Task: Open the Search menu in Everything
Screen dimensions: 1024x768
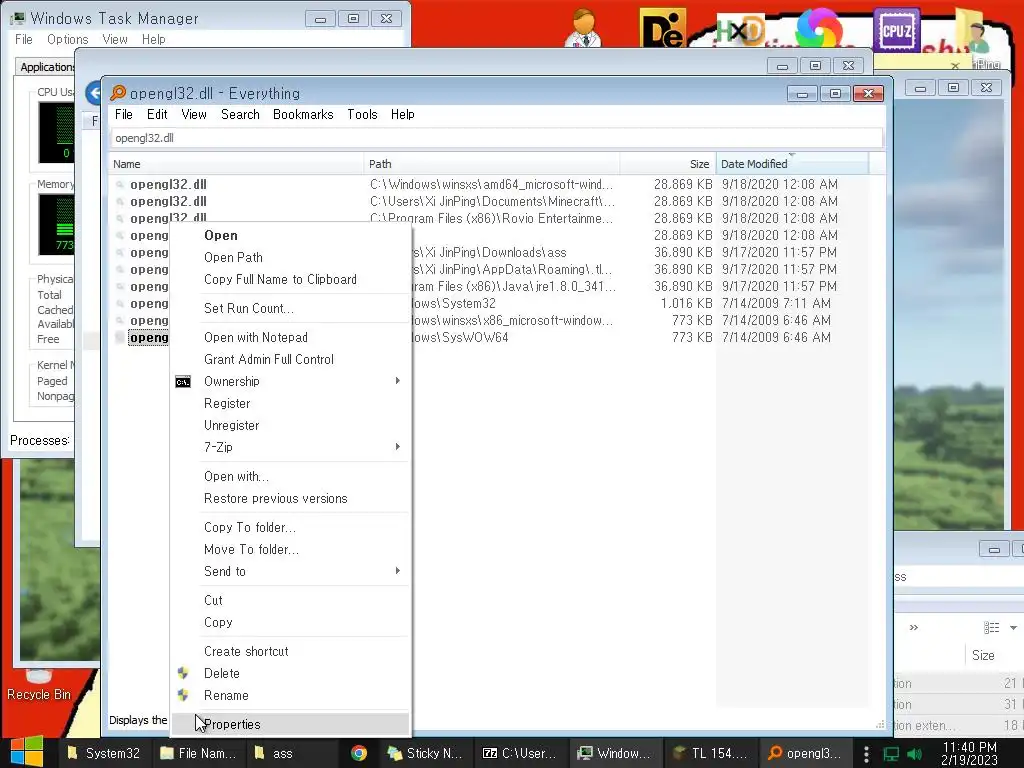Action: pyautogui.click(x=240, y=114)
